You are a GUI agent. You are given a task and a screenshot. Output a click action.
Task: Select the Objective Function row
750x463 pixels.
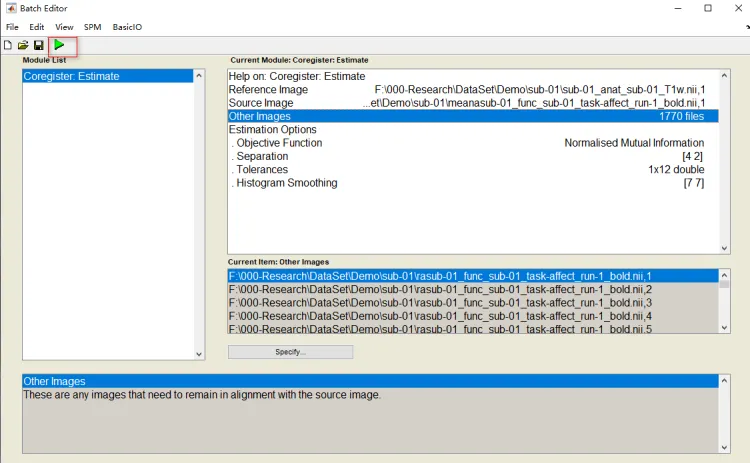(473, 143)
